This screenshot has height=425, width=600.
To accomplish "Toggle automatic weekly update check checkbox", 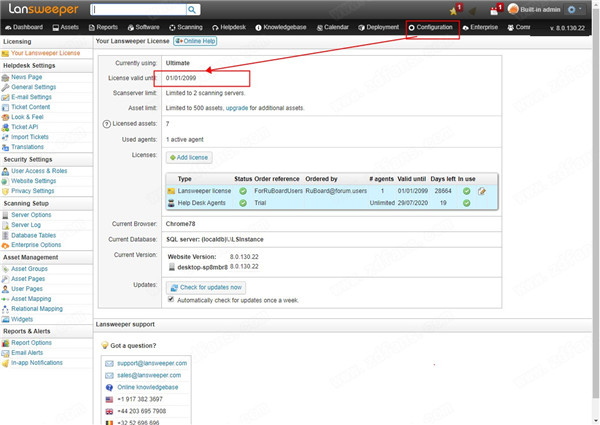I will (x=171, y=300).
